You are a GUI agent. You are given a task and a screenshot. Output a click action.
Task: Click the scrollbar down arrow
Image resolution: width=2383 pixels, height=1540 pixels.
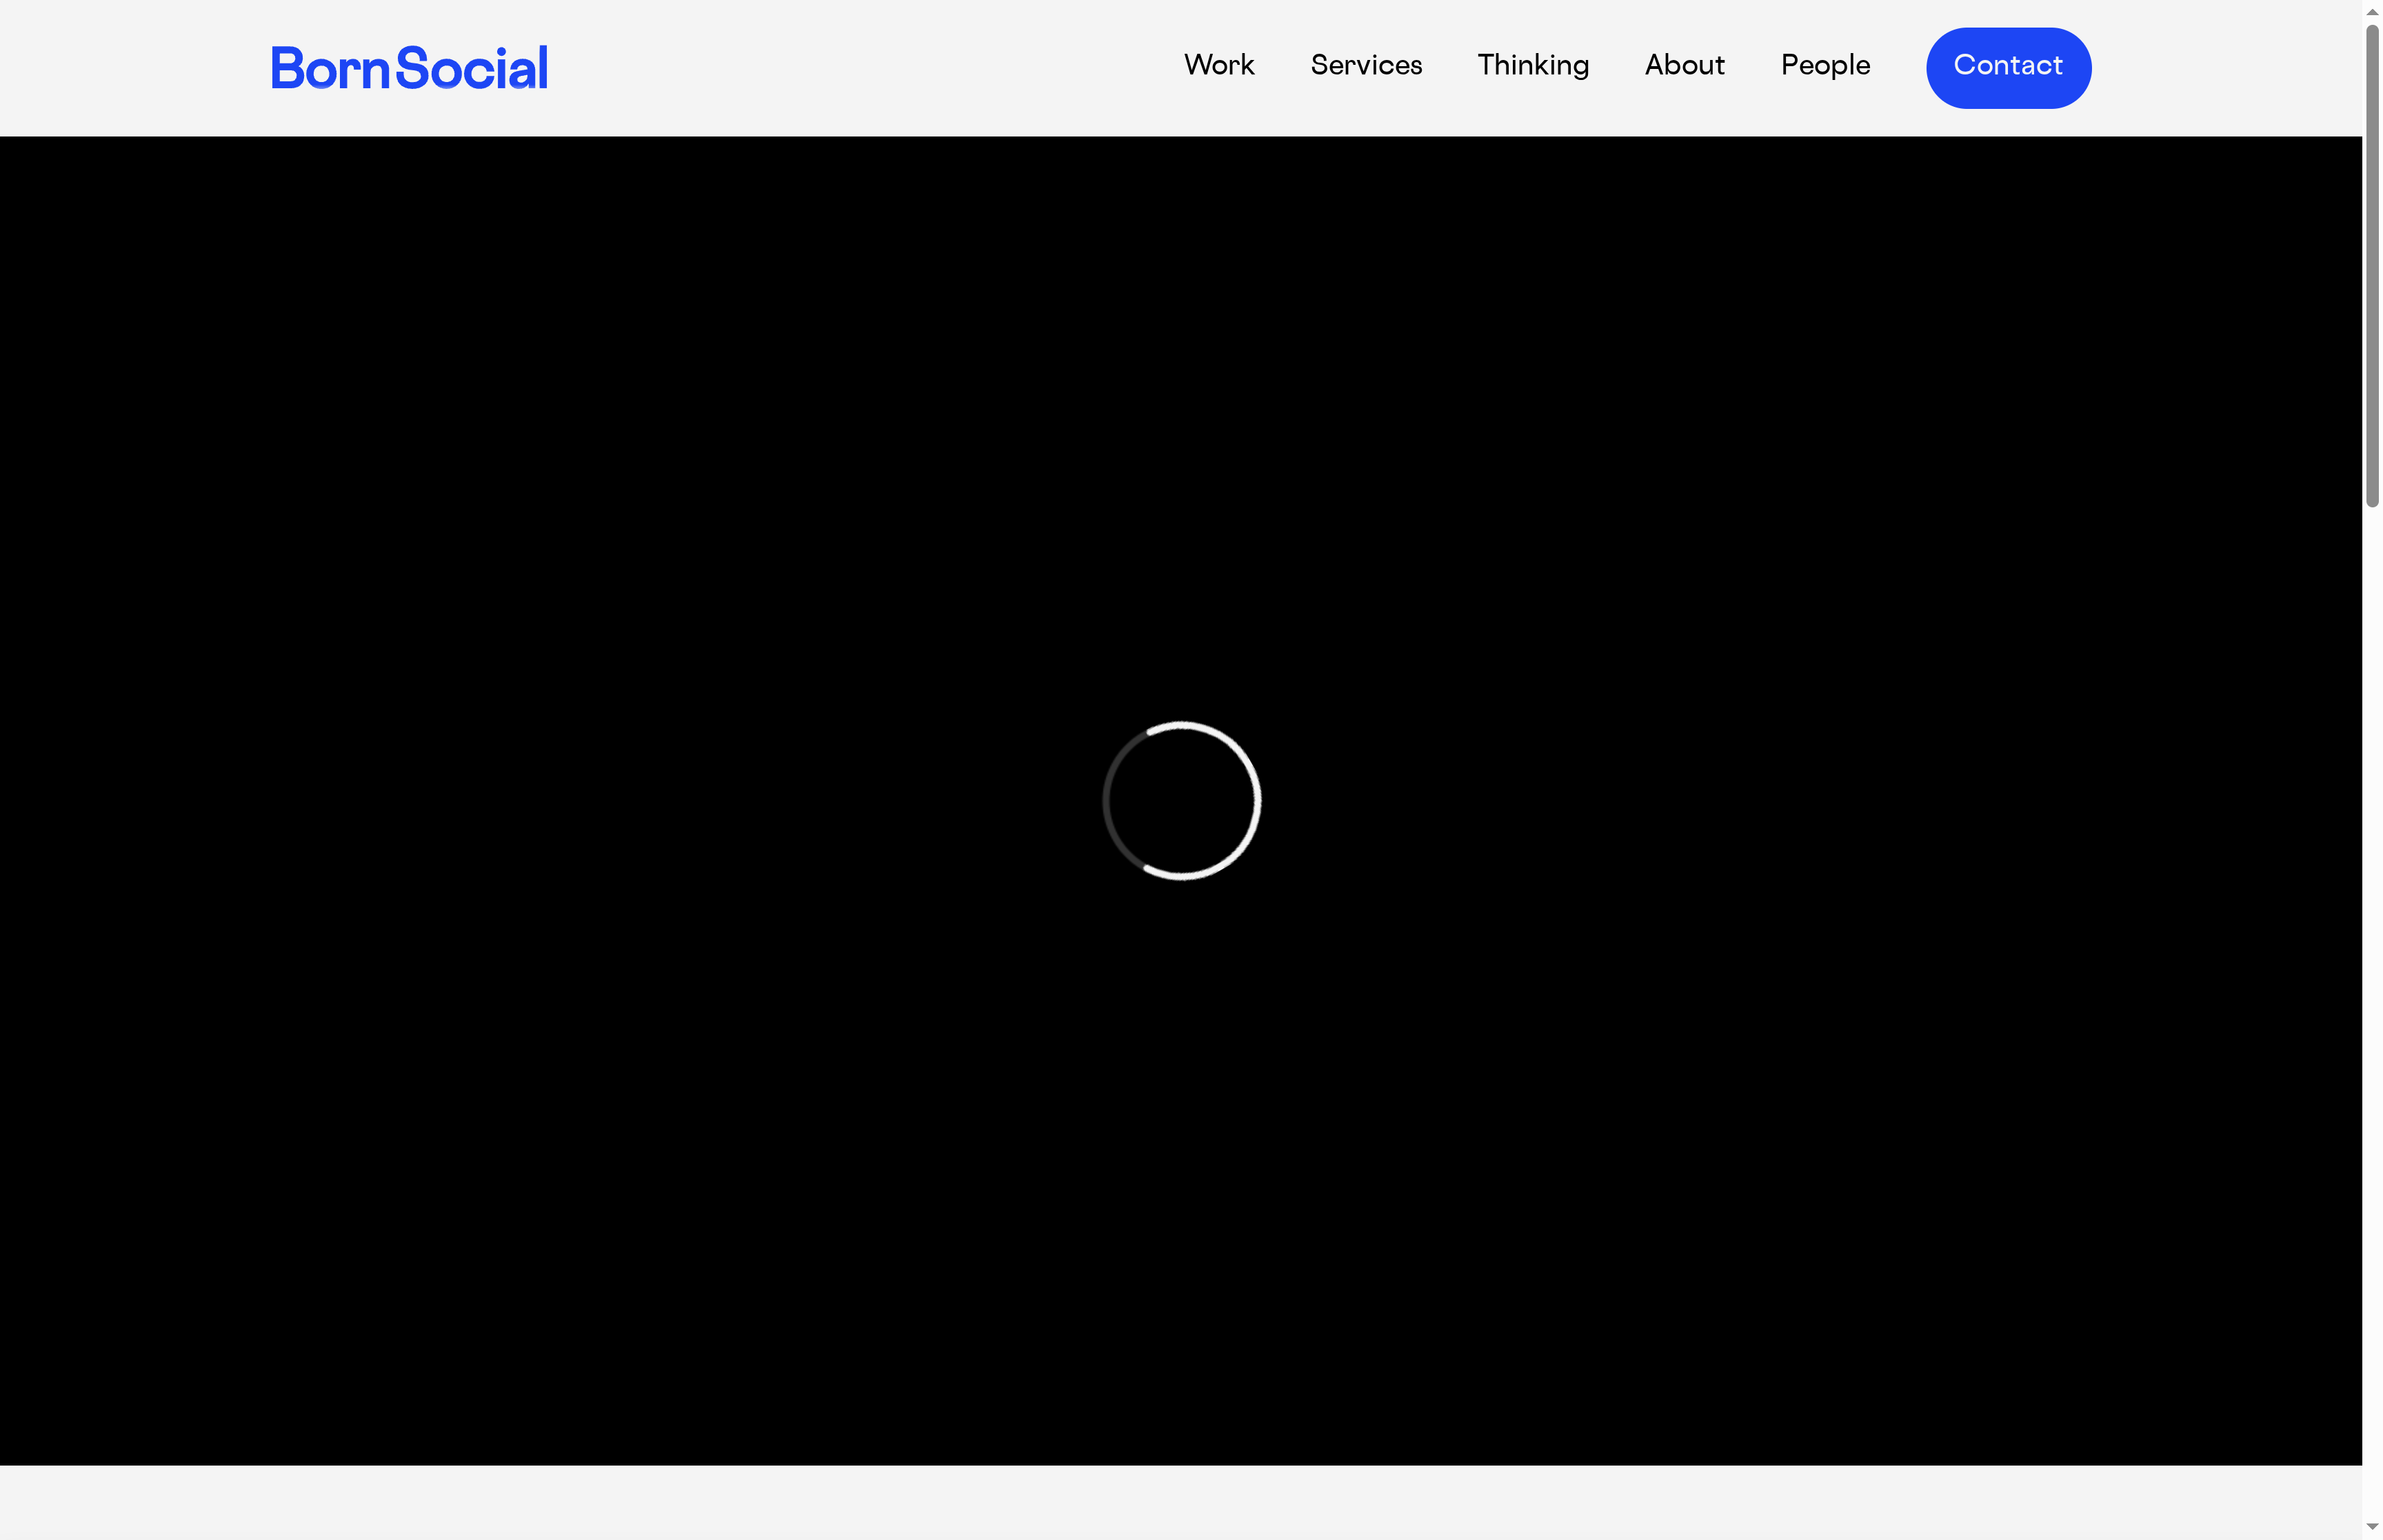[x=2371, y=1528]
